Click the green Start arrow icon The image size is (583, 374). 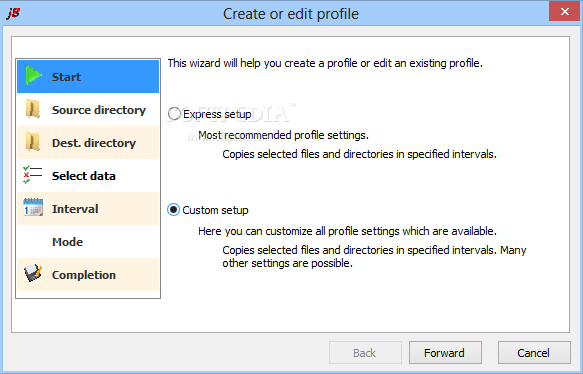(x=33, y=76)
